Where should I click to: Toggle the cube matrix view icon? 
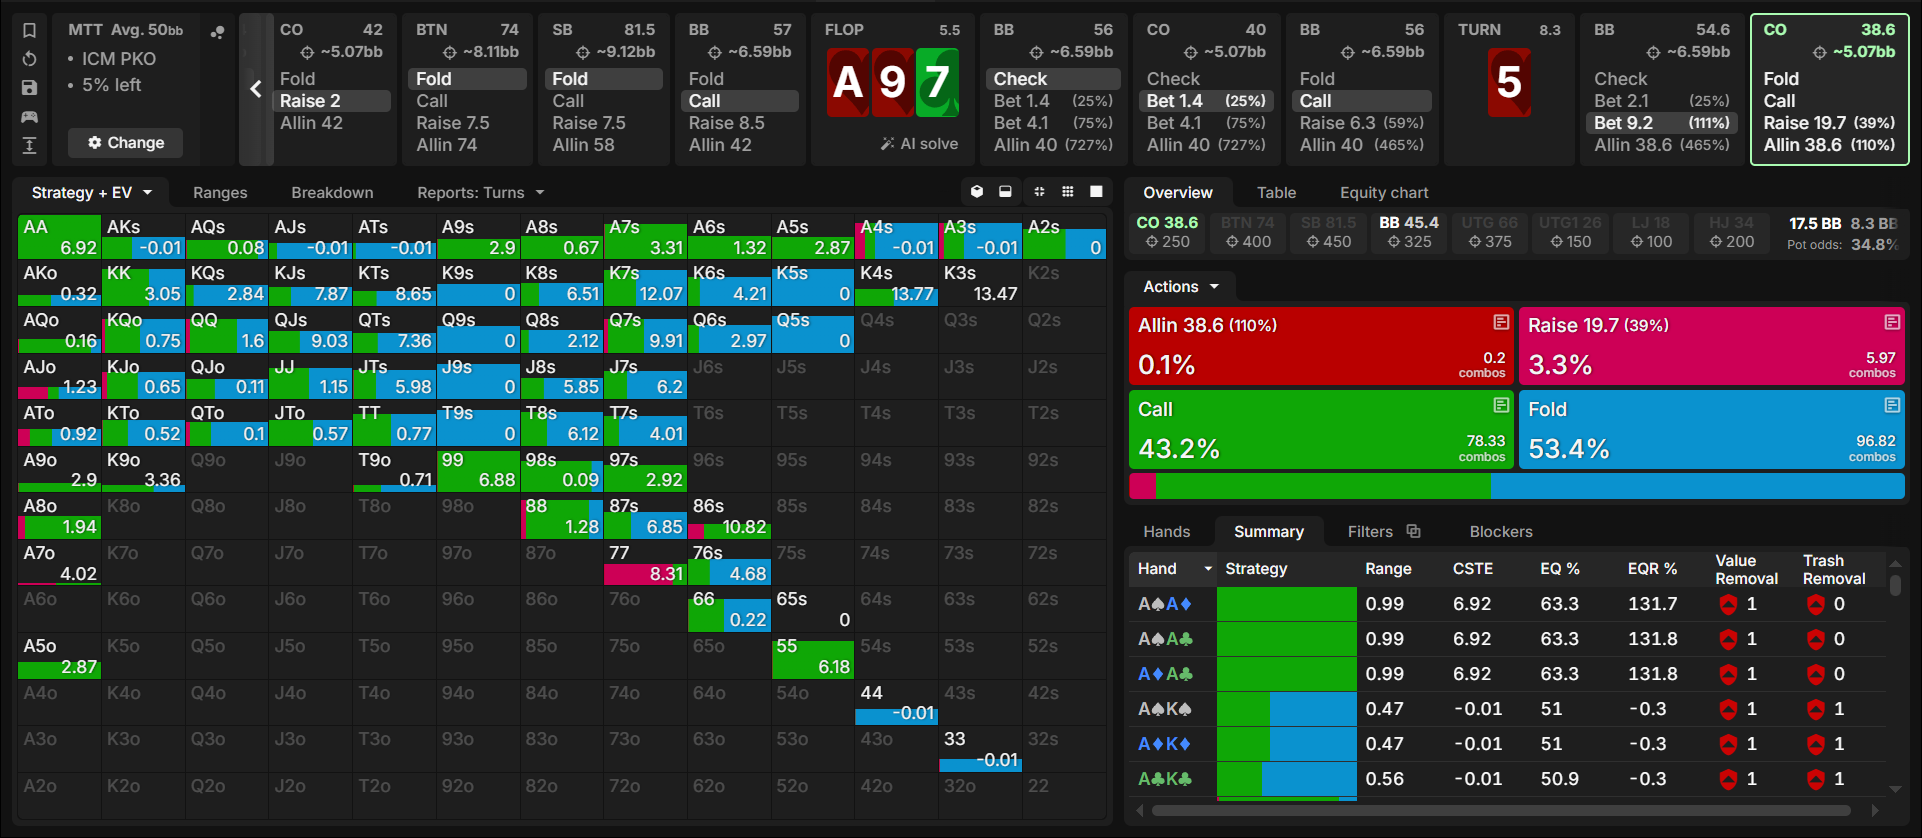(x=977, y=192)
